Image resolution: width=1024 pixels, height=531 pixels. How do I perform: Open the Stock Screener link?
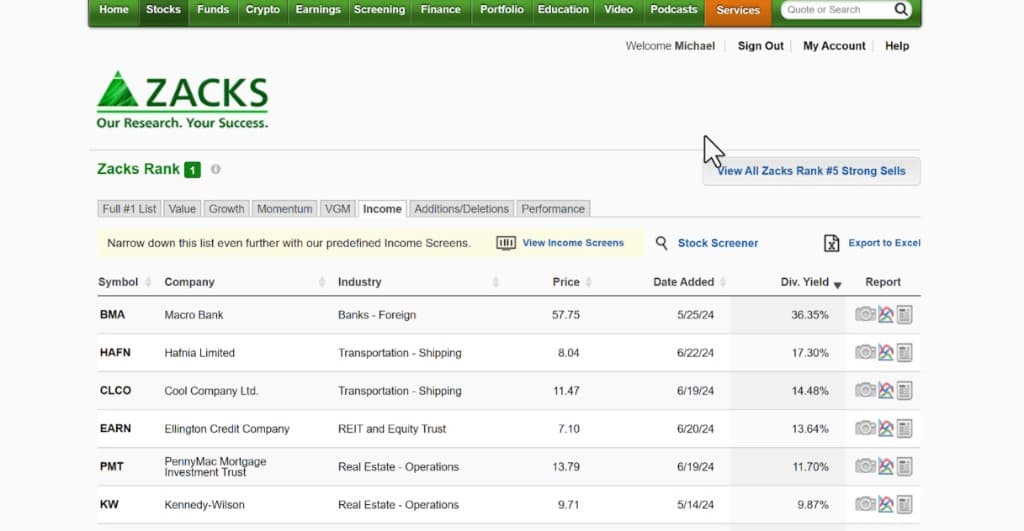tap(718, 243)
